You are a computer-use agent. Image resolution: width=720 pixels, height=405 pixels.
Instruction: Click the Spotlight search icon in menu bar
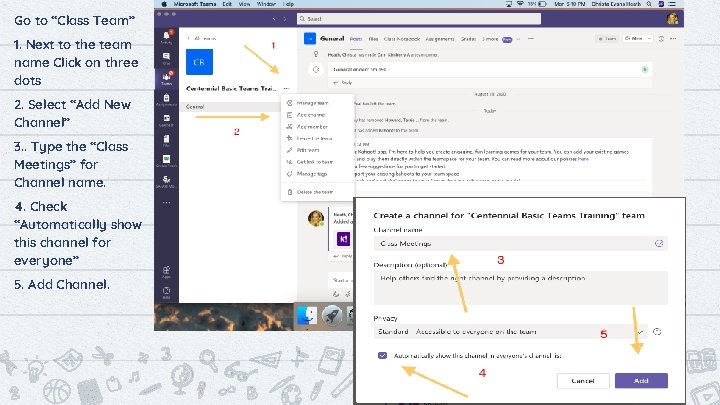649,4
